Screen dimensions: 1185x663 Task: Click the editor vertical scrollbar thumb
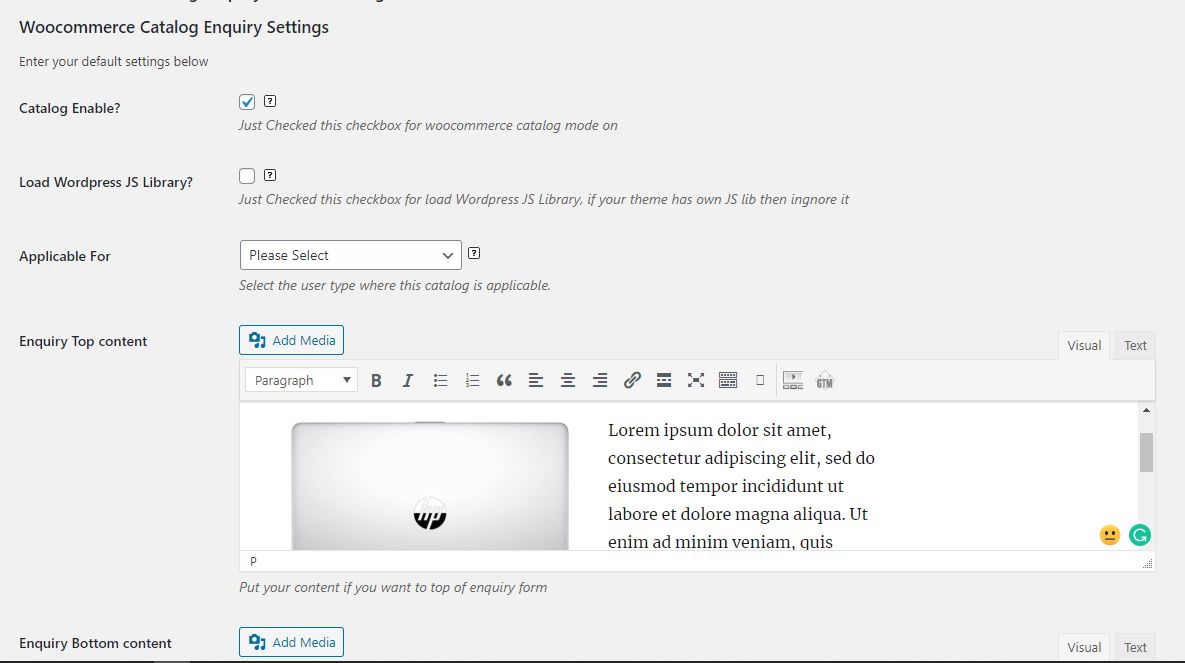pos(1146,452)
